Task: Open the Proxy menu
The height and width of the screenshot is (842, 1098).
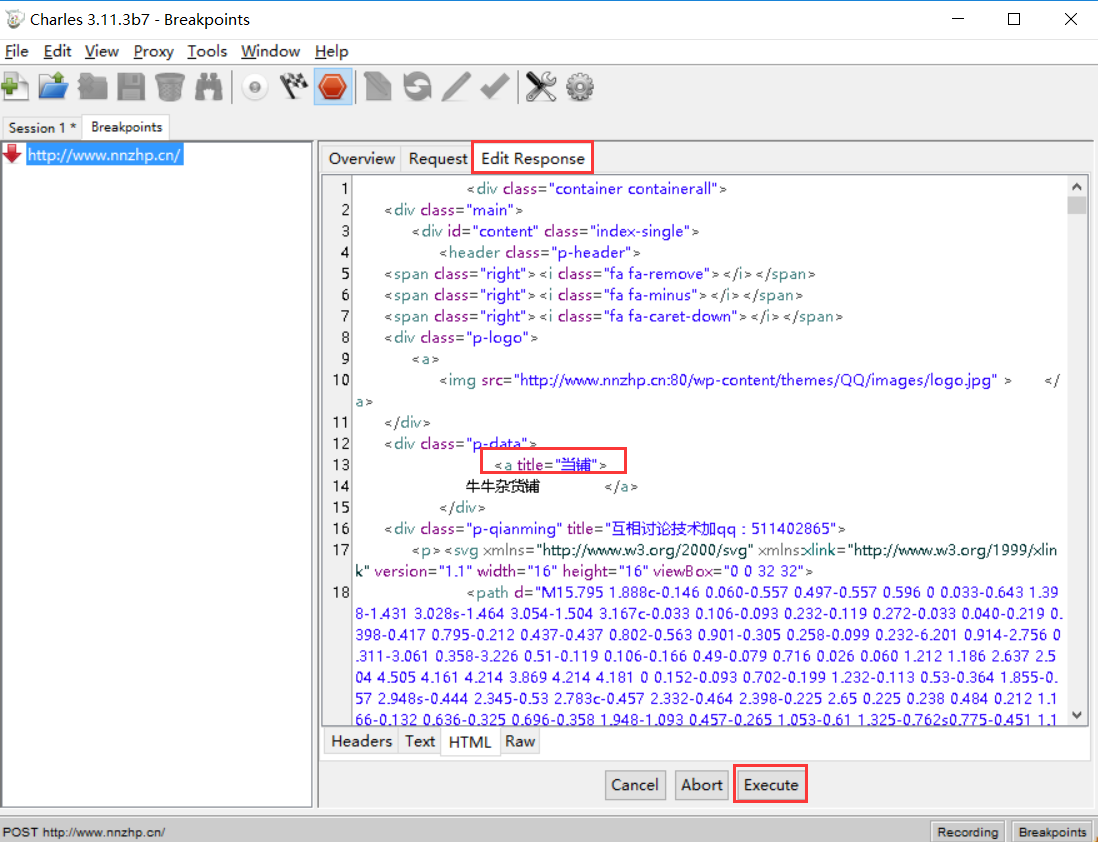Action: coord(153,51)
